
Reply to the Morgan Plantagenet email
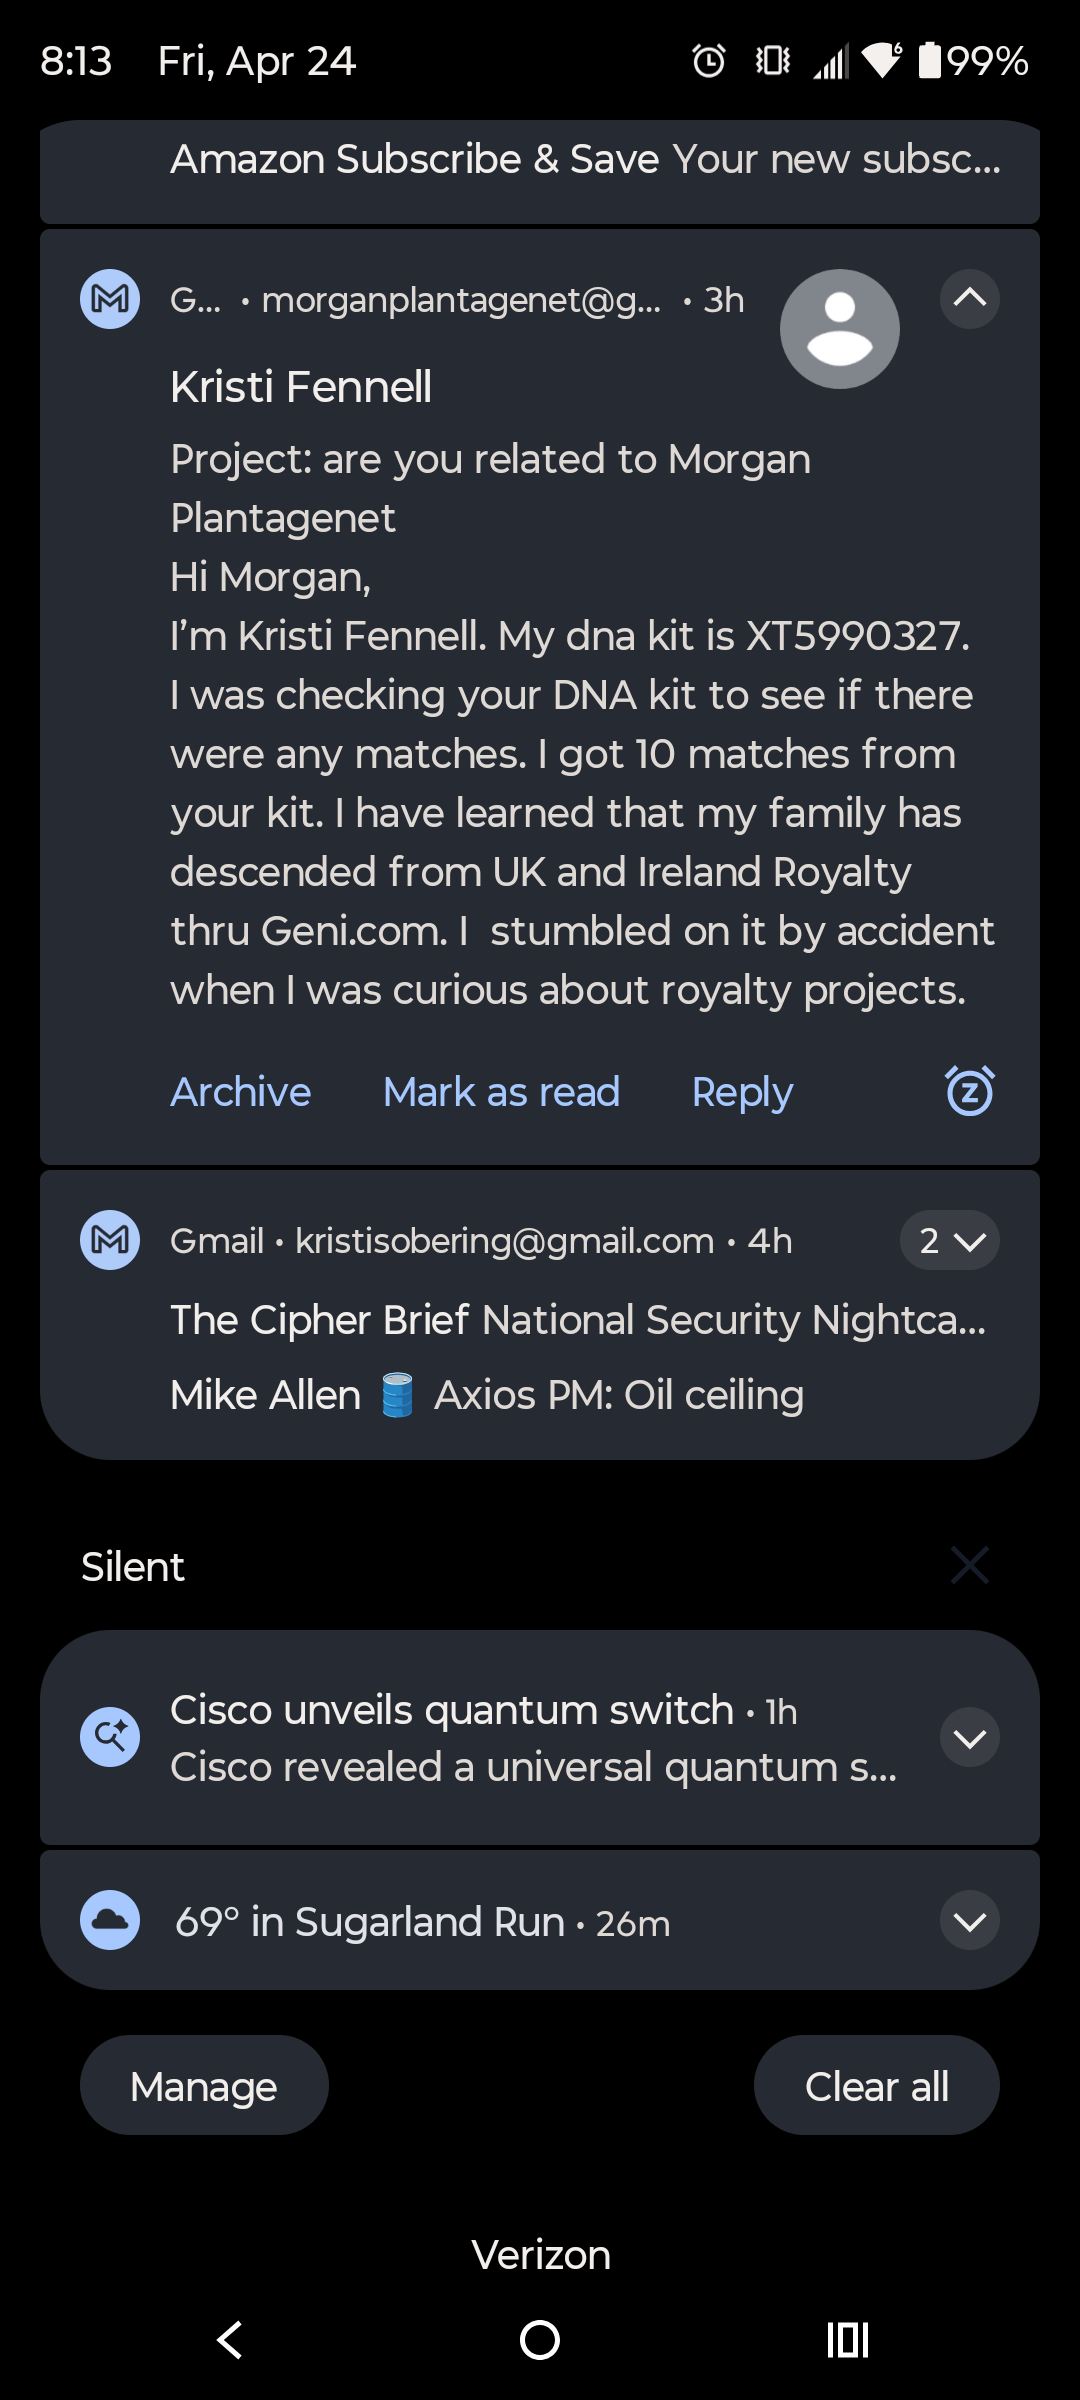point(741,1091)
